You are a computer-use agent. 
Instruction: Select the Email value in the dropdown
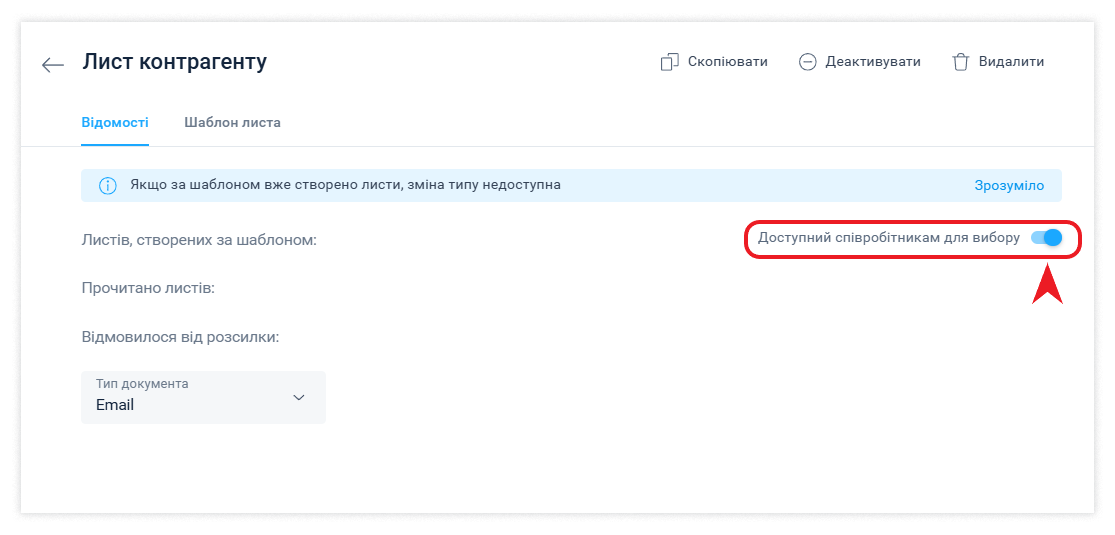pos(115,406)
